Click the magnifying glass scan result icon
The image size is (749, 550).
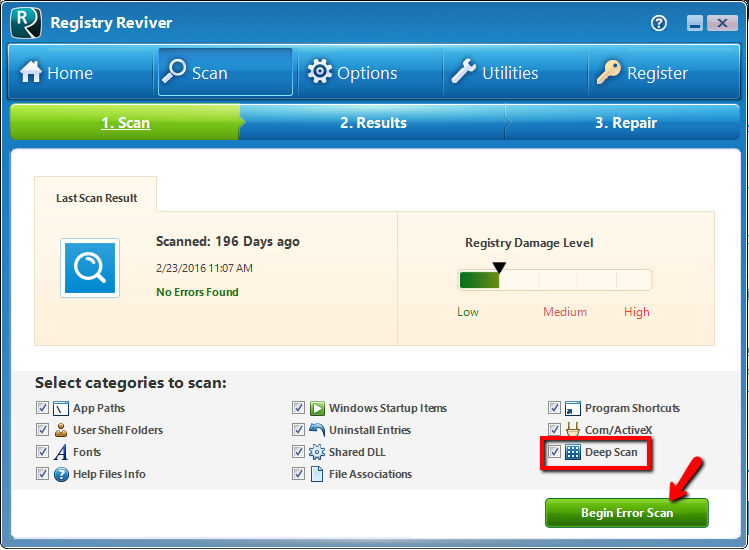click(90, 268)
